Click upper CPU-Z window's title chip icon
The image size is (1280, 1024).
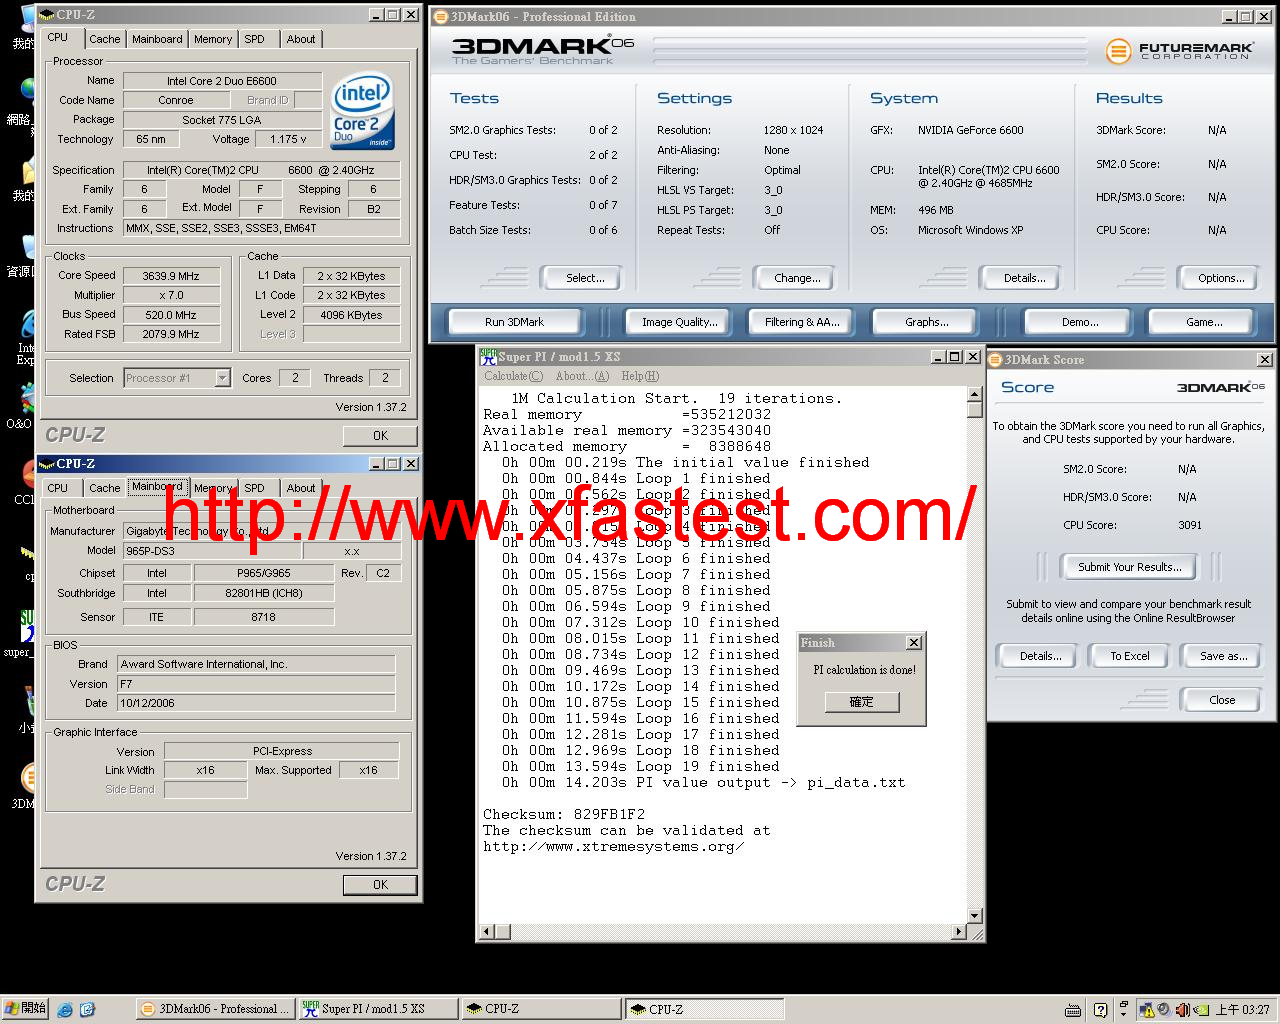point(46,15)
